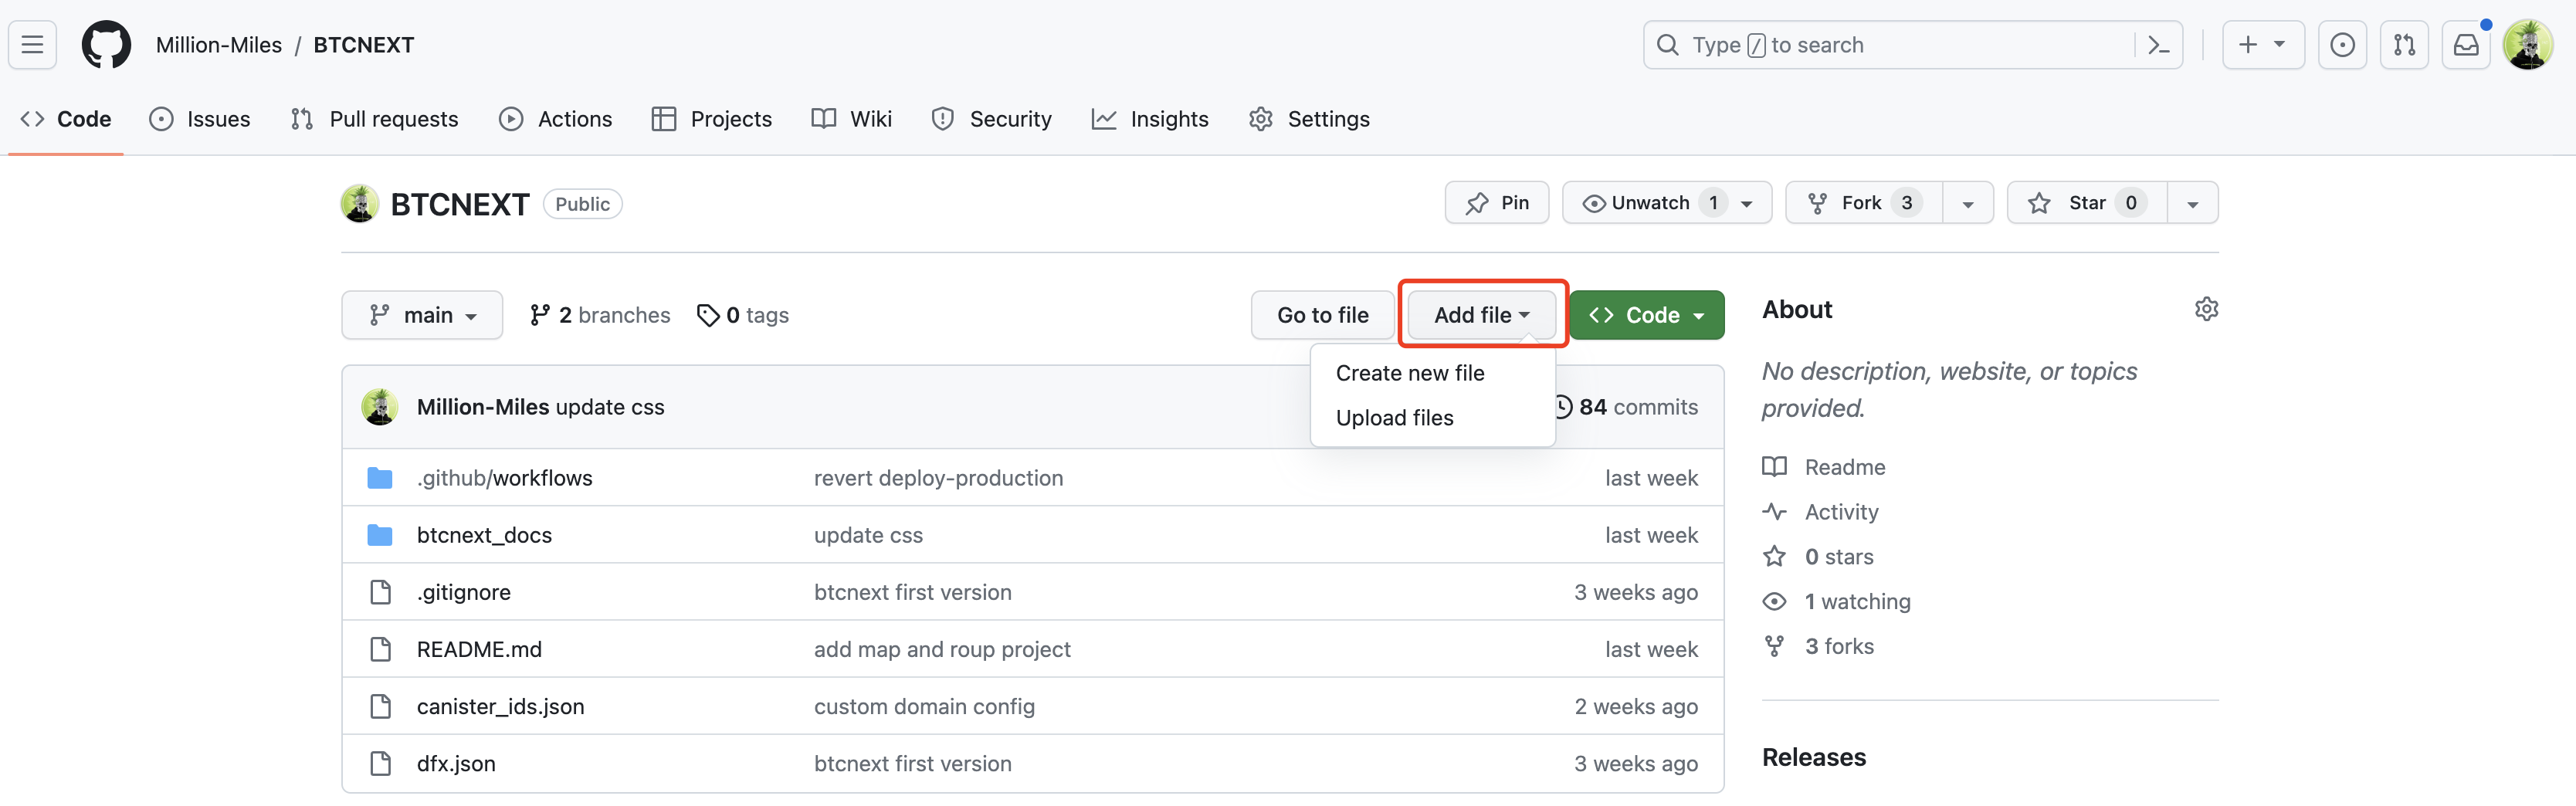Focus the Type / to search field
The image size is (2576, 806).
1912,45
